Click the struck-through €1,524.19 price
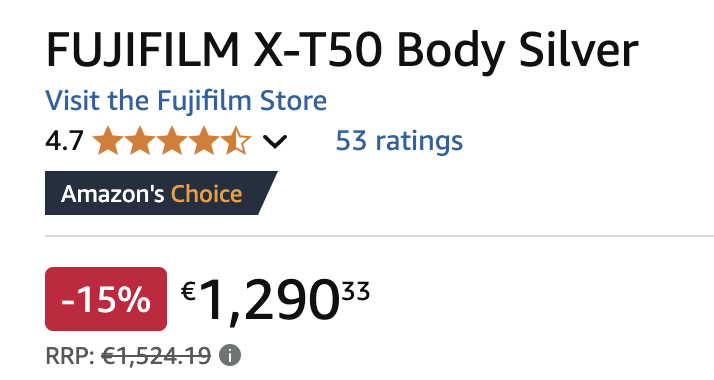Screen dimensions: 714x380 156,355
